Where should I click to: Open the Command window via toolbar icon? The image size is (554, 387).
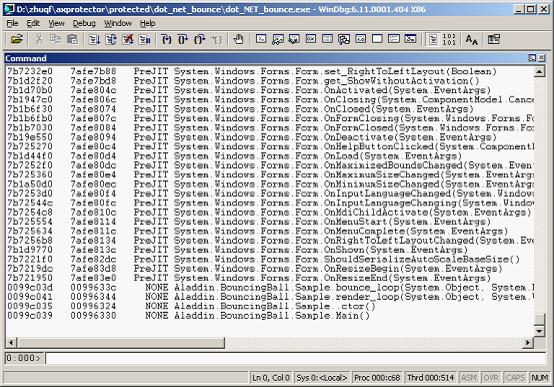click(261, 39)
